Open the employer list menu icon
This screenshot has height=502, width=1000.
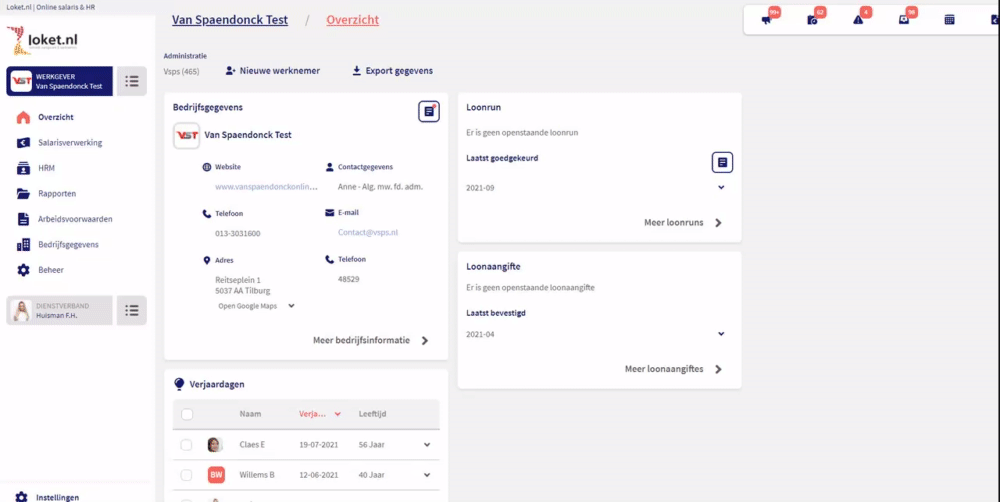pyautogui.click(x=131, y=81)
